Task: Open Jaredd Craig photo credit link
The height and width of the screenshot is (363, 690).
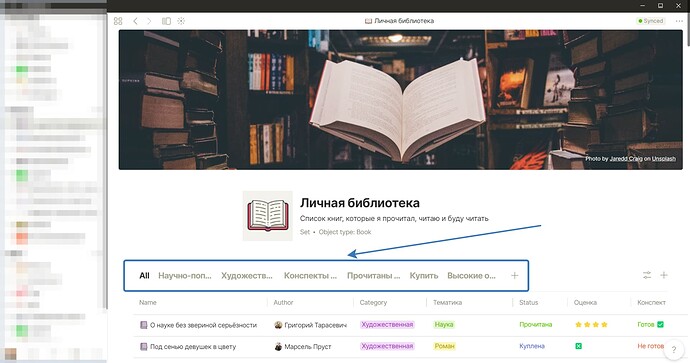Action: point(626,159)
